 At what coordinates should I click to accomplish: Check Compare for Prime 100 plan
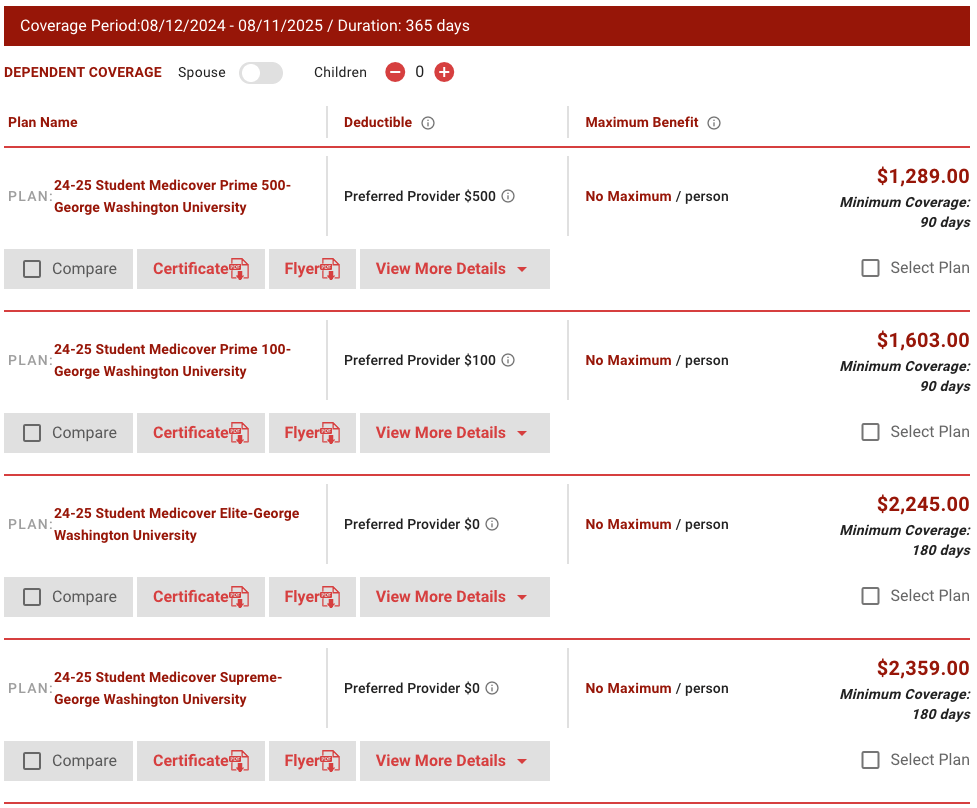pyautogui.click(x=32, y=433)
